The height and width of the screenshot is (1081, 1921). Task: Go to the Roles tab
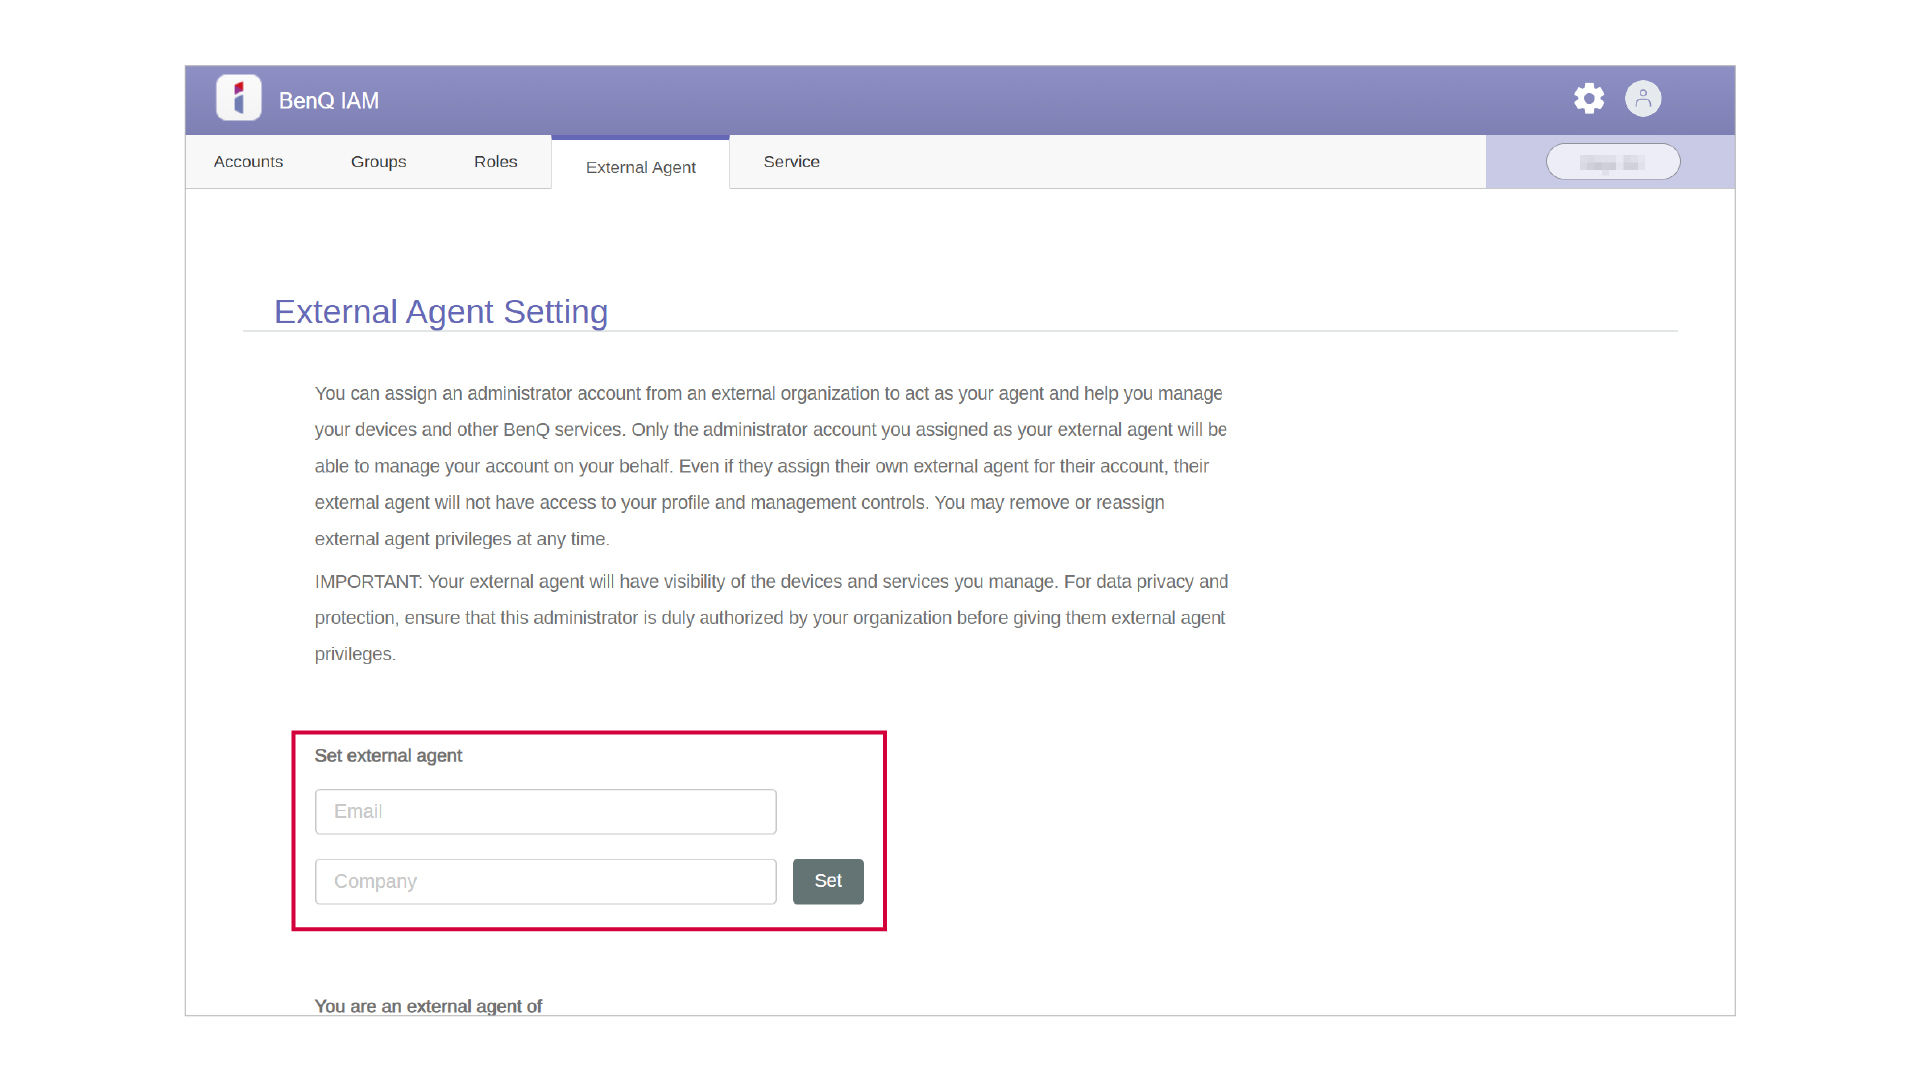pyautogui.click(x=495, y=162)
